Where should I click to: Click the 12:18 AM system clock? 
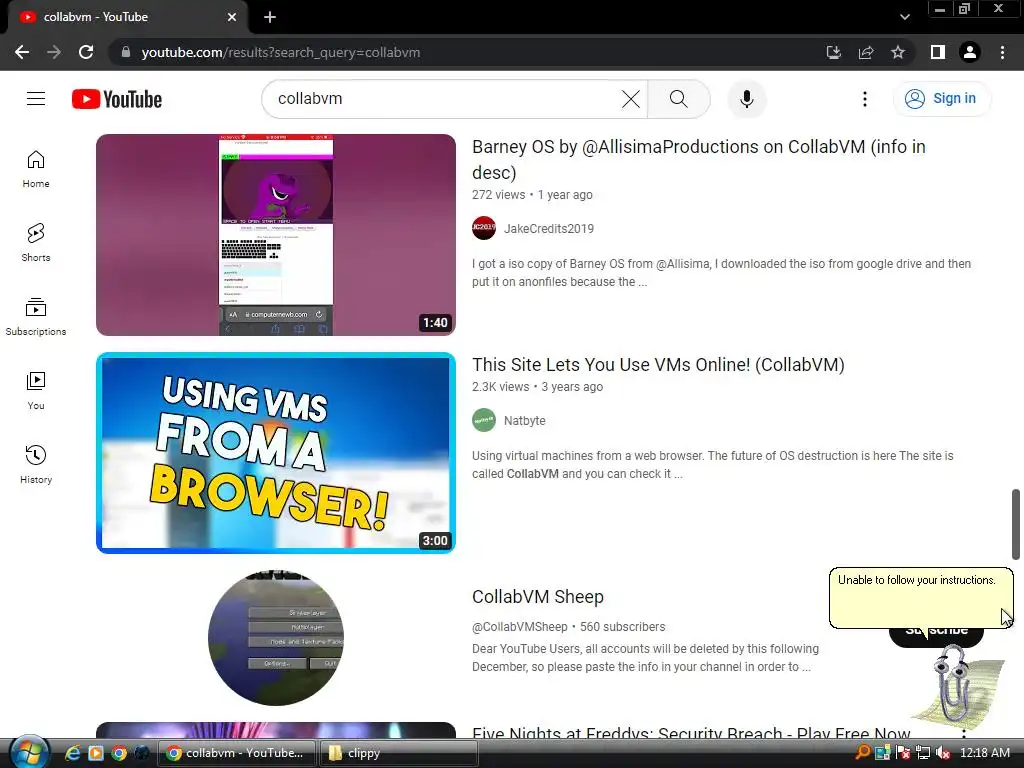(x=985, y=753)
